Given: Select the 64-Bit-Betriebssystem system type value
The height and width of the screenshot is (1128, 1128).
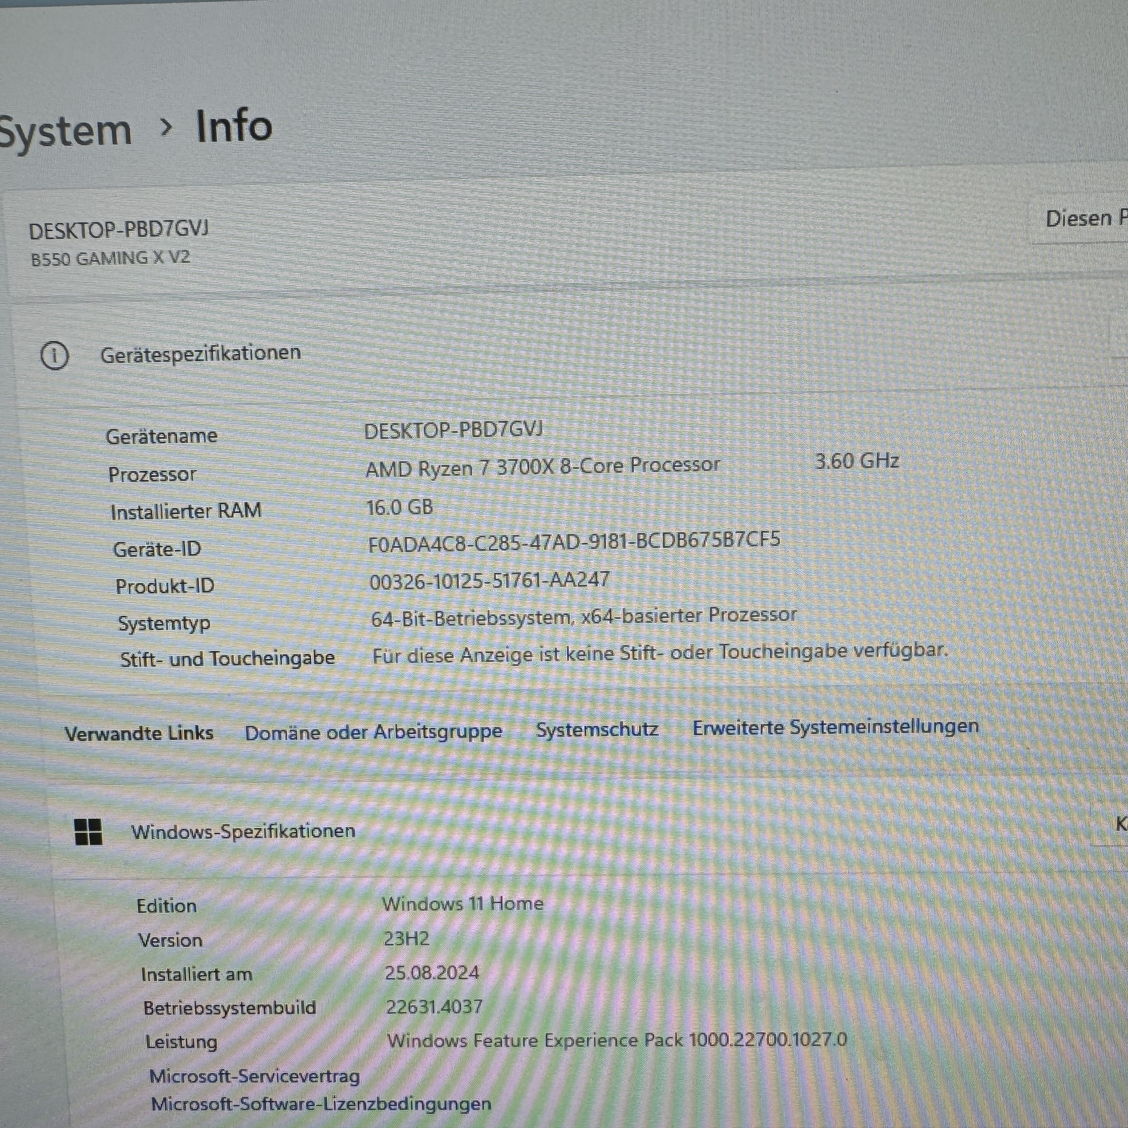Looking at the screenshot, I should point(584,617).
